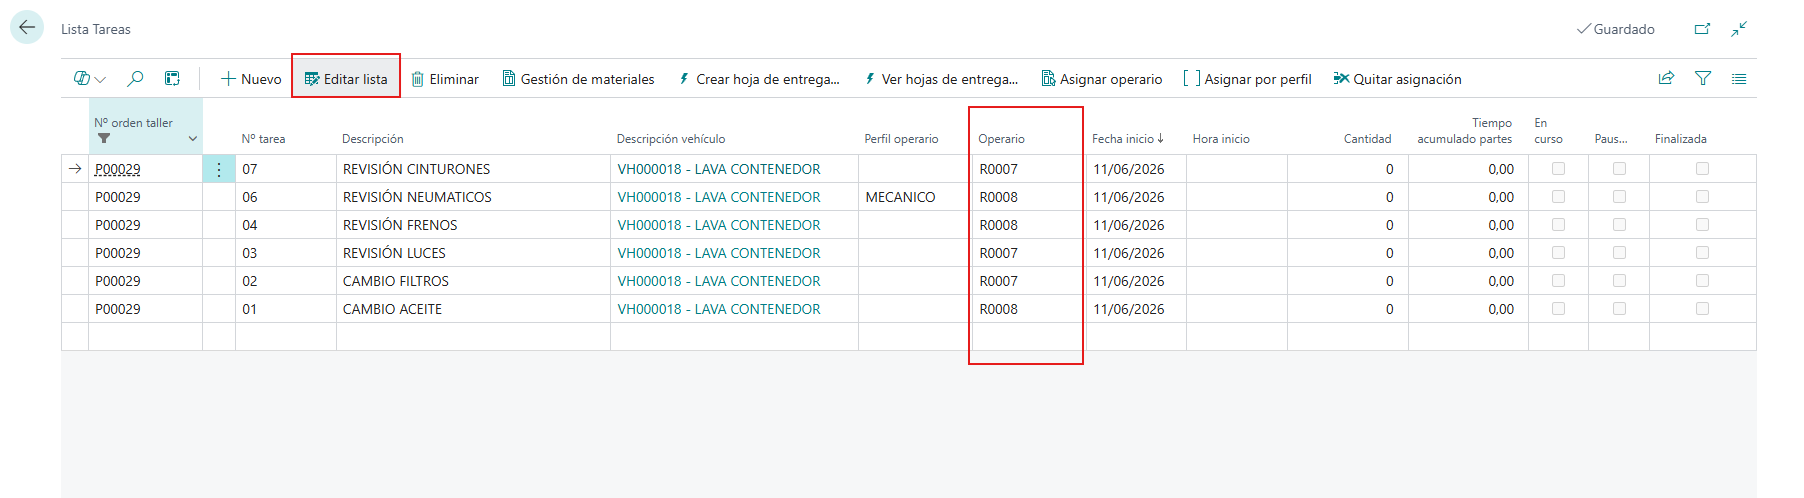1804x498 pixels.
Task: Open the filter pane funnel icon
Action: tap(1703, 78)
